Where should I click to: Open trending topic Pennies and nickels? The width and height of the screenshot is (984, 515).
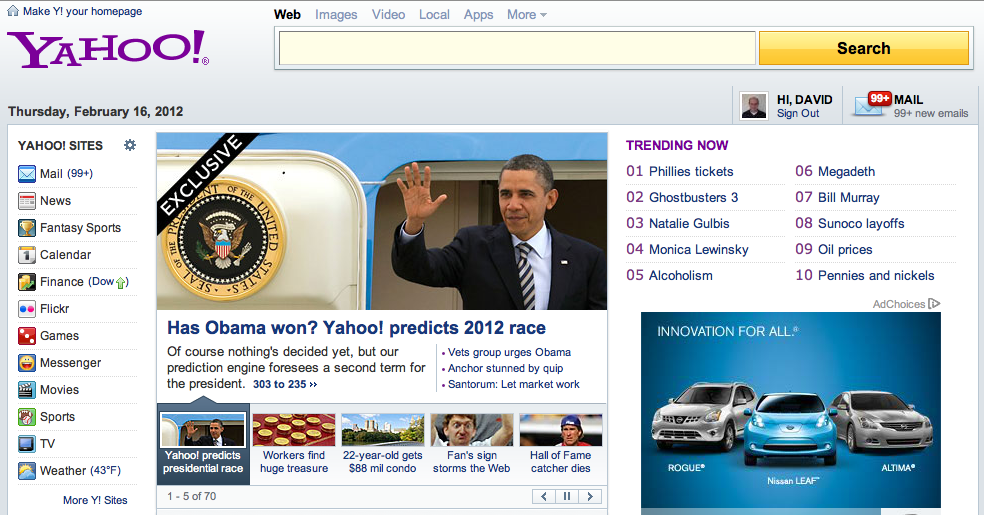(876, 275)
